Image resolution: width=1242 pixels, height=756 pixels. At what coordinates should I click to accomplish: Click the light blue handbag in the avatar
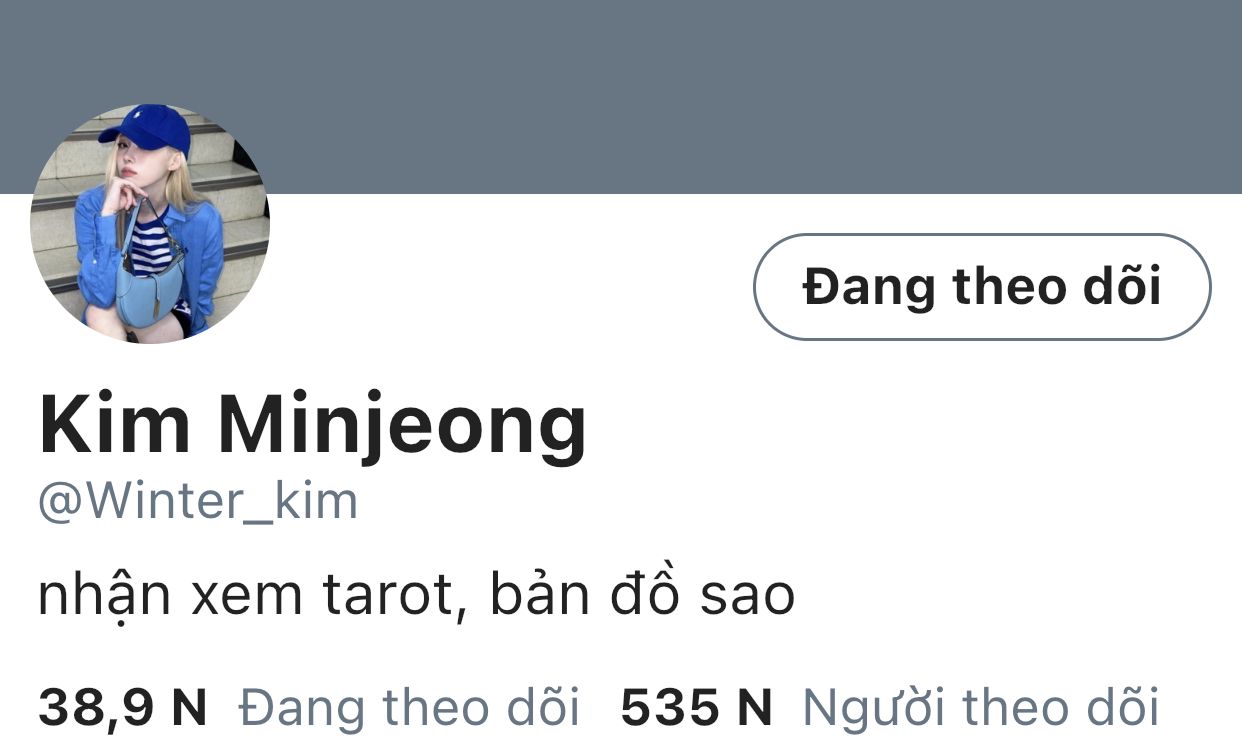click(x=149, y=284)
